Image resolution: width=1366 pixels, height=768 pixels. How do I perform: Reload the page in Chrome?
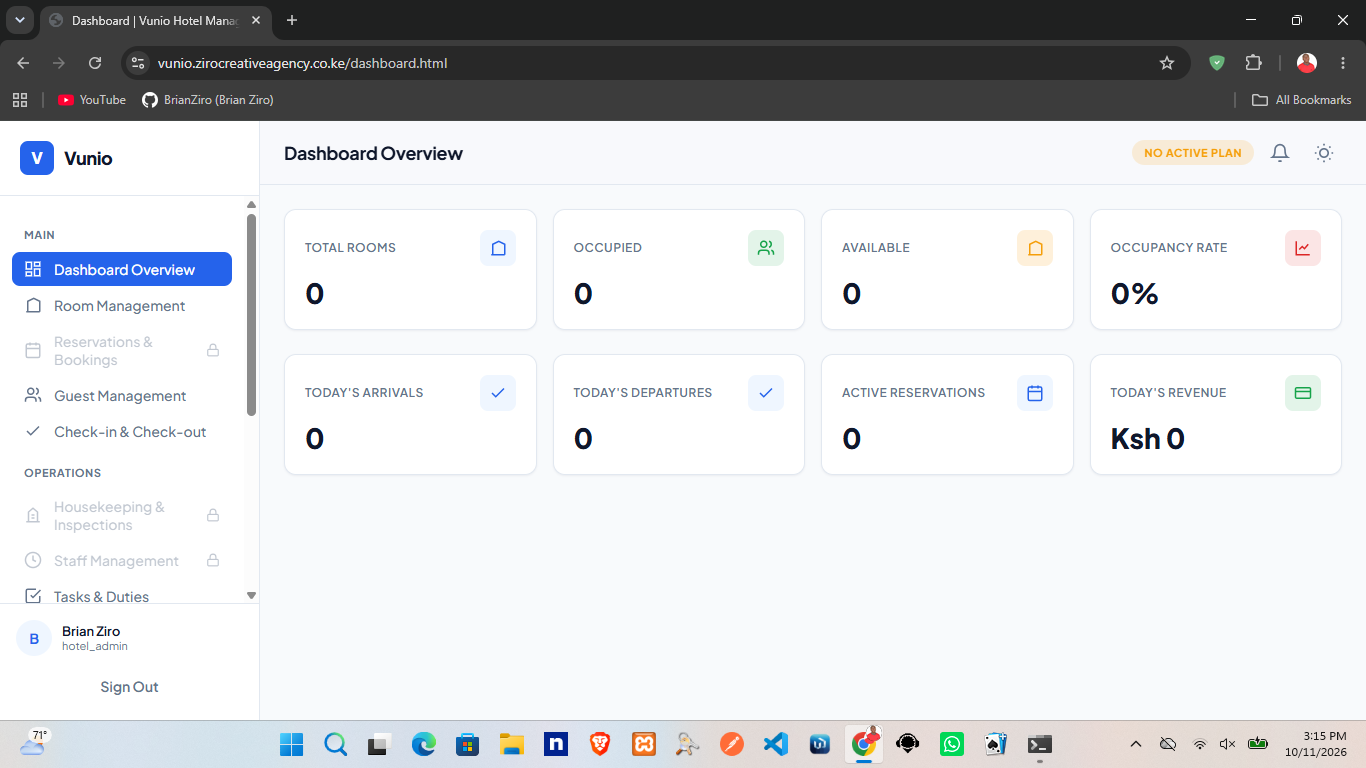(x=95, y=63)
